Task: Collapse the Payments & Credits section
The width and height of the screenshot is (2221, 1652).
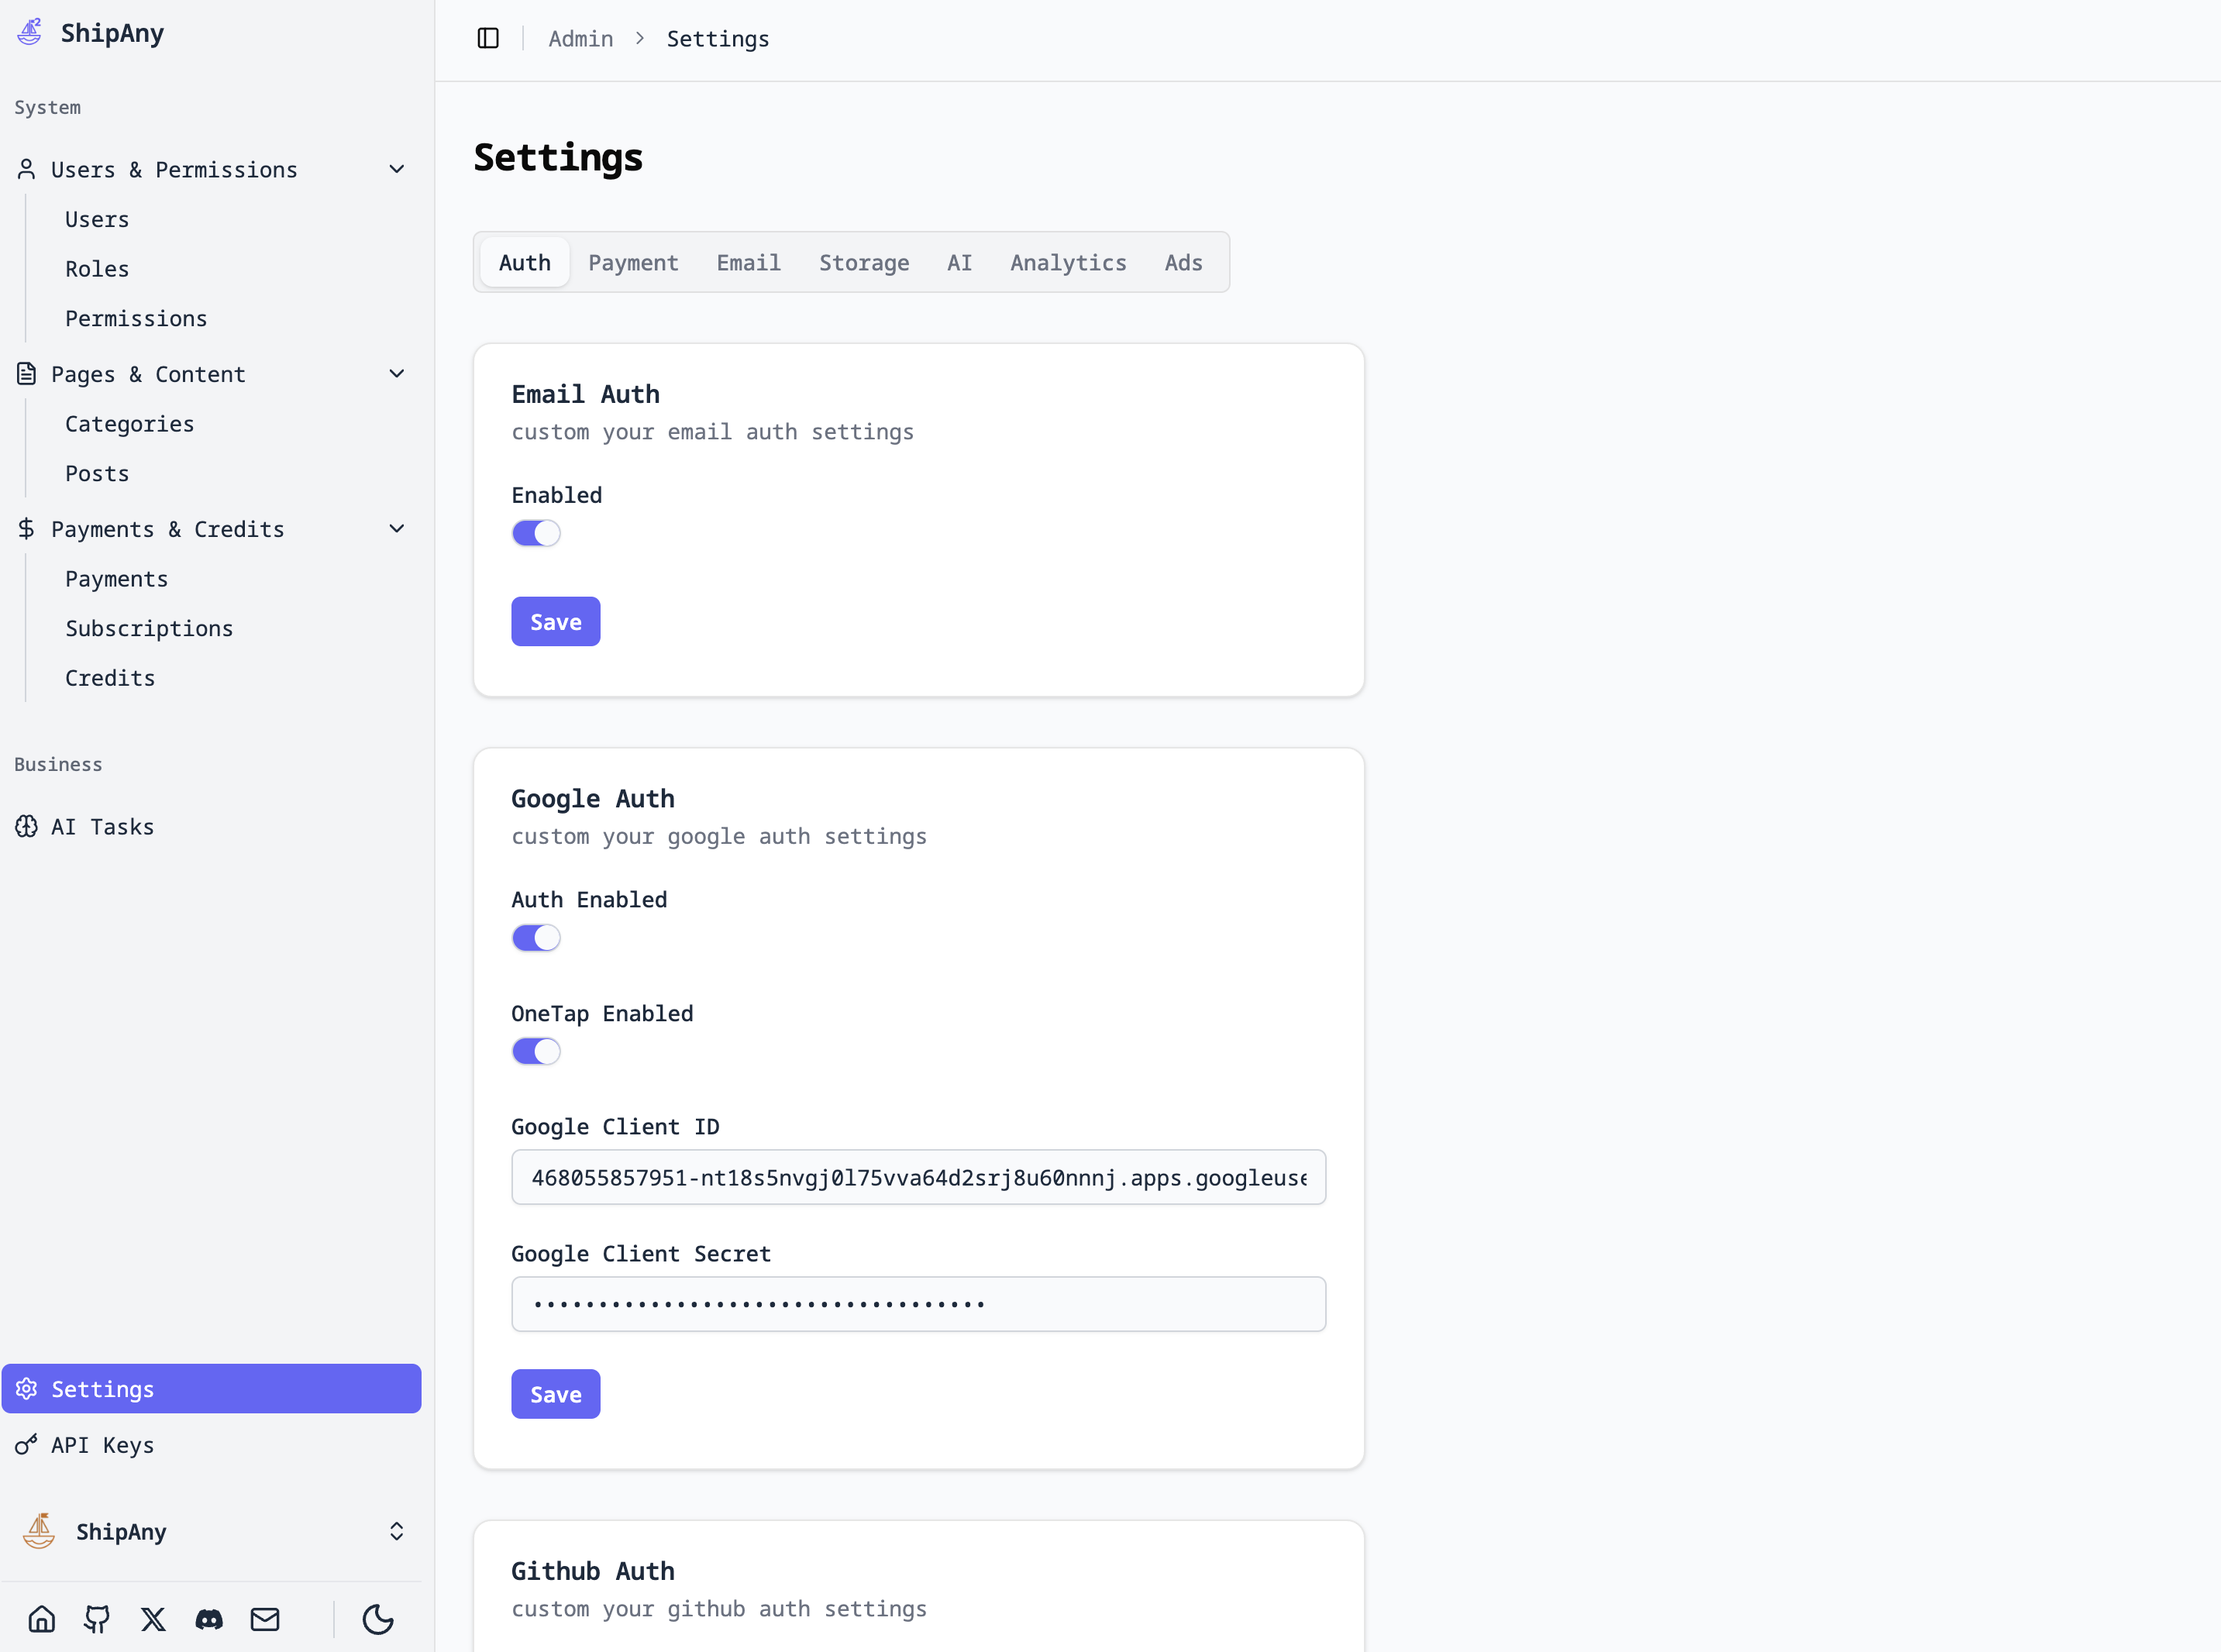Action: [x=397, y=528]
